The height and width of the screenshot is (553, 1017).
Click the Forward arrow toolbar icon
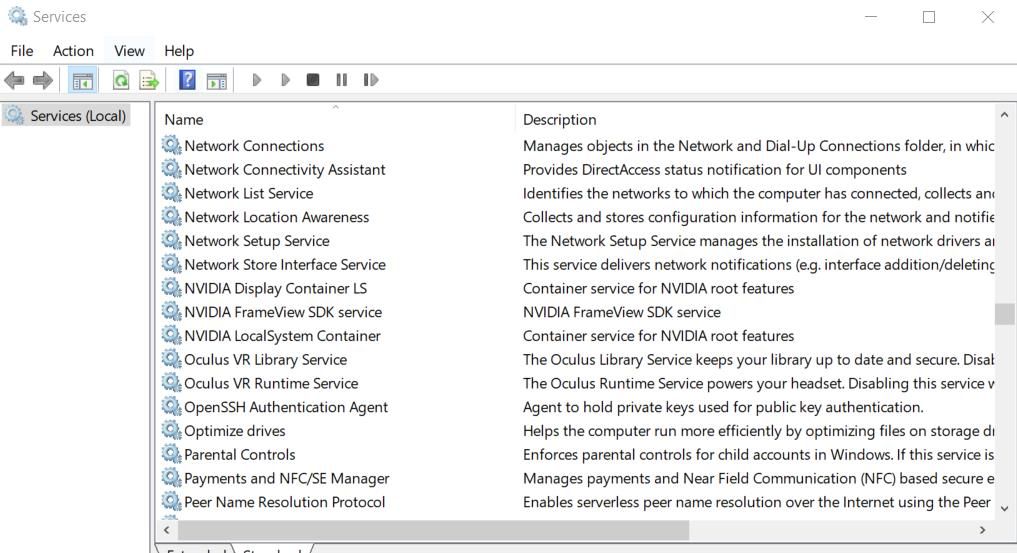[42, 80]
